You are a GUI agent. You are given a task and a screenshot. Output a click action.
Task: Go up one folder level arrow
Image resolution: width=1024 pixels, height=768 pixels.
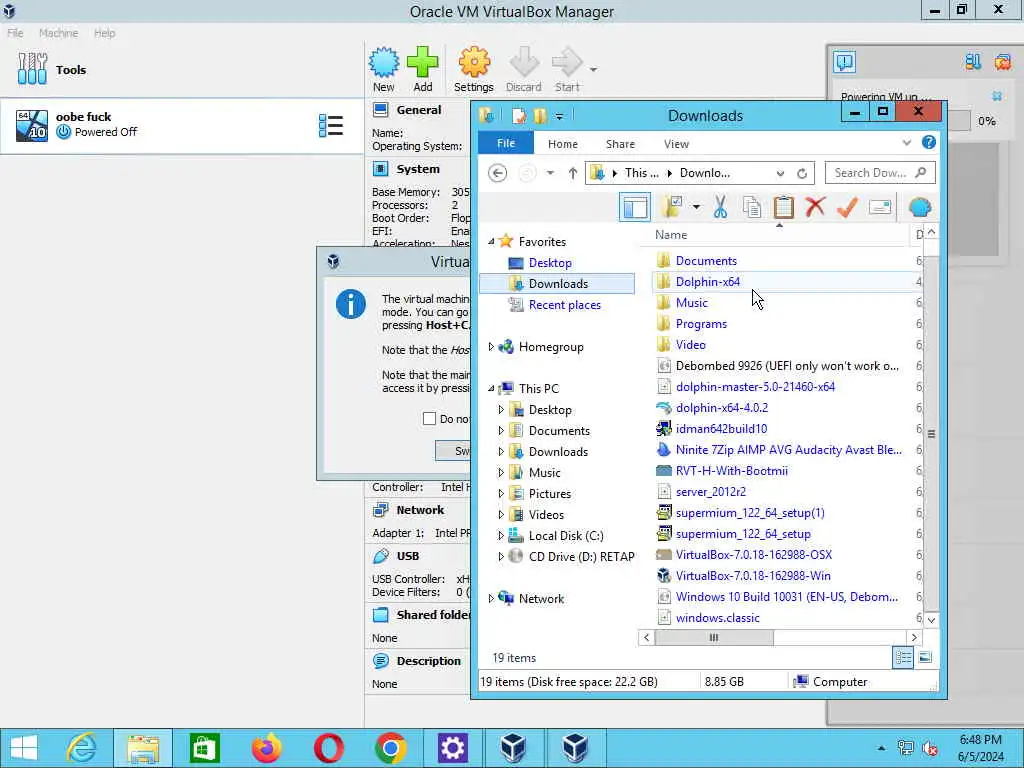coord(573,173)
